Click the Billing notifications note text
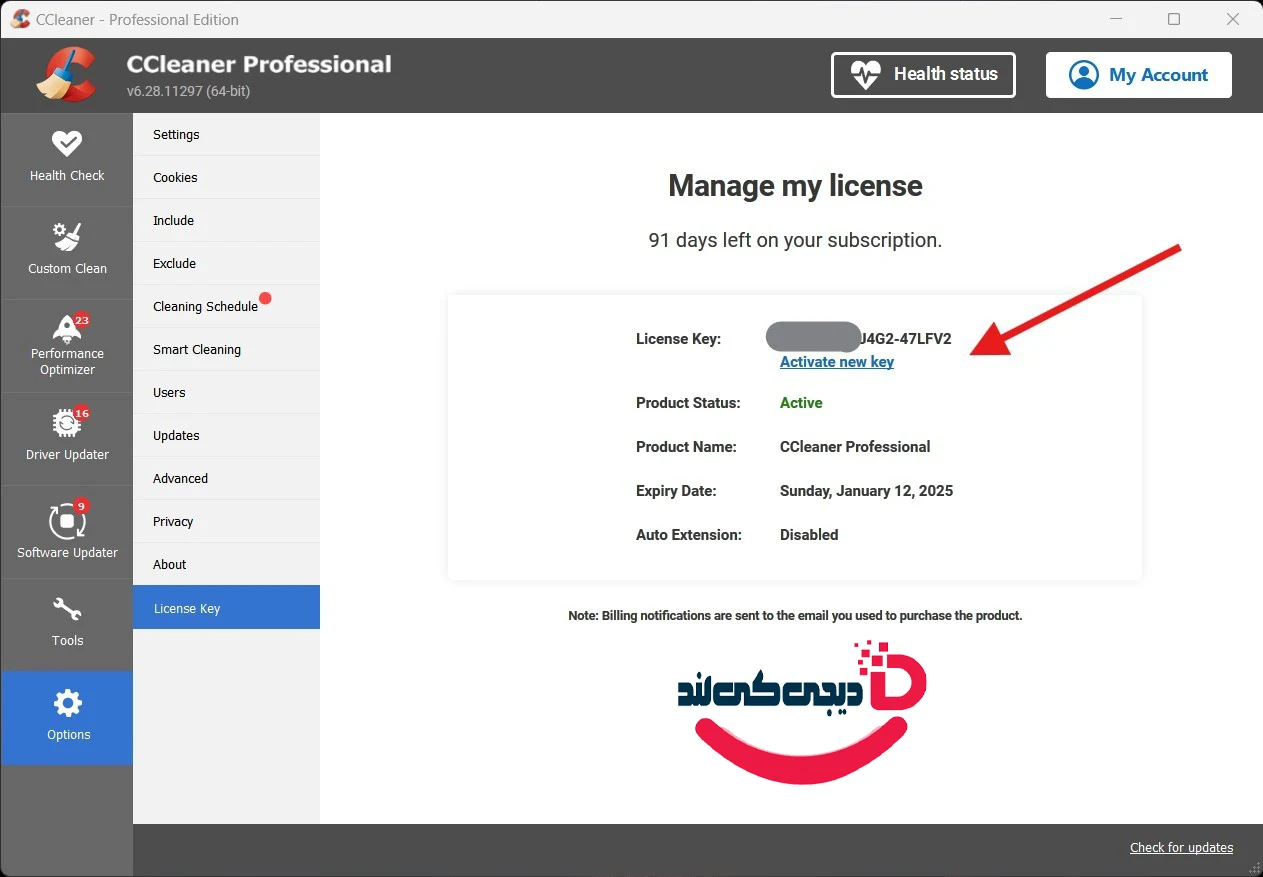The image size is (1263, 877). click(795, 616)
